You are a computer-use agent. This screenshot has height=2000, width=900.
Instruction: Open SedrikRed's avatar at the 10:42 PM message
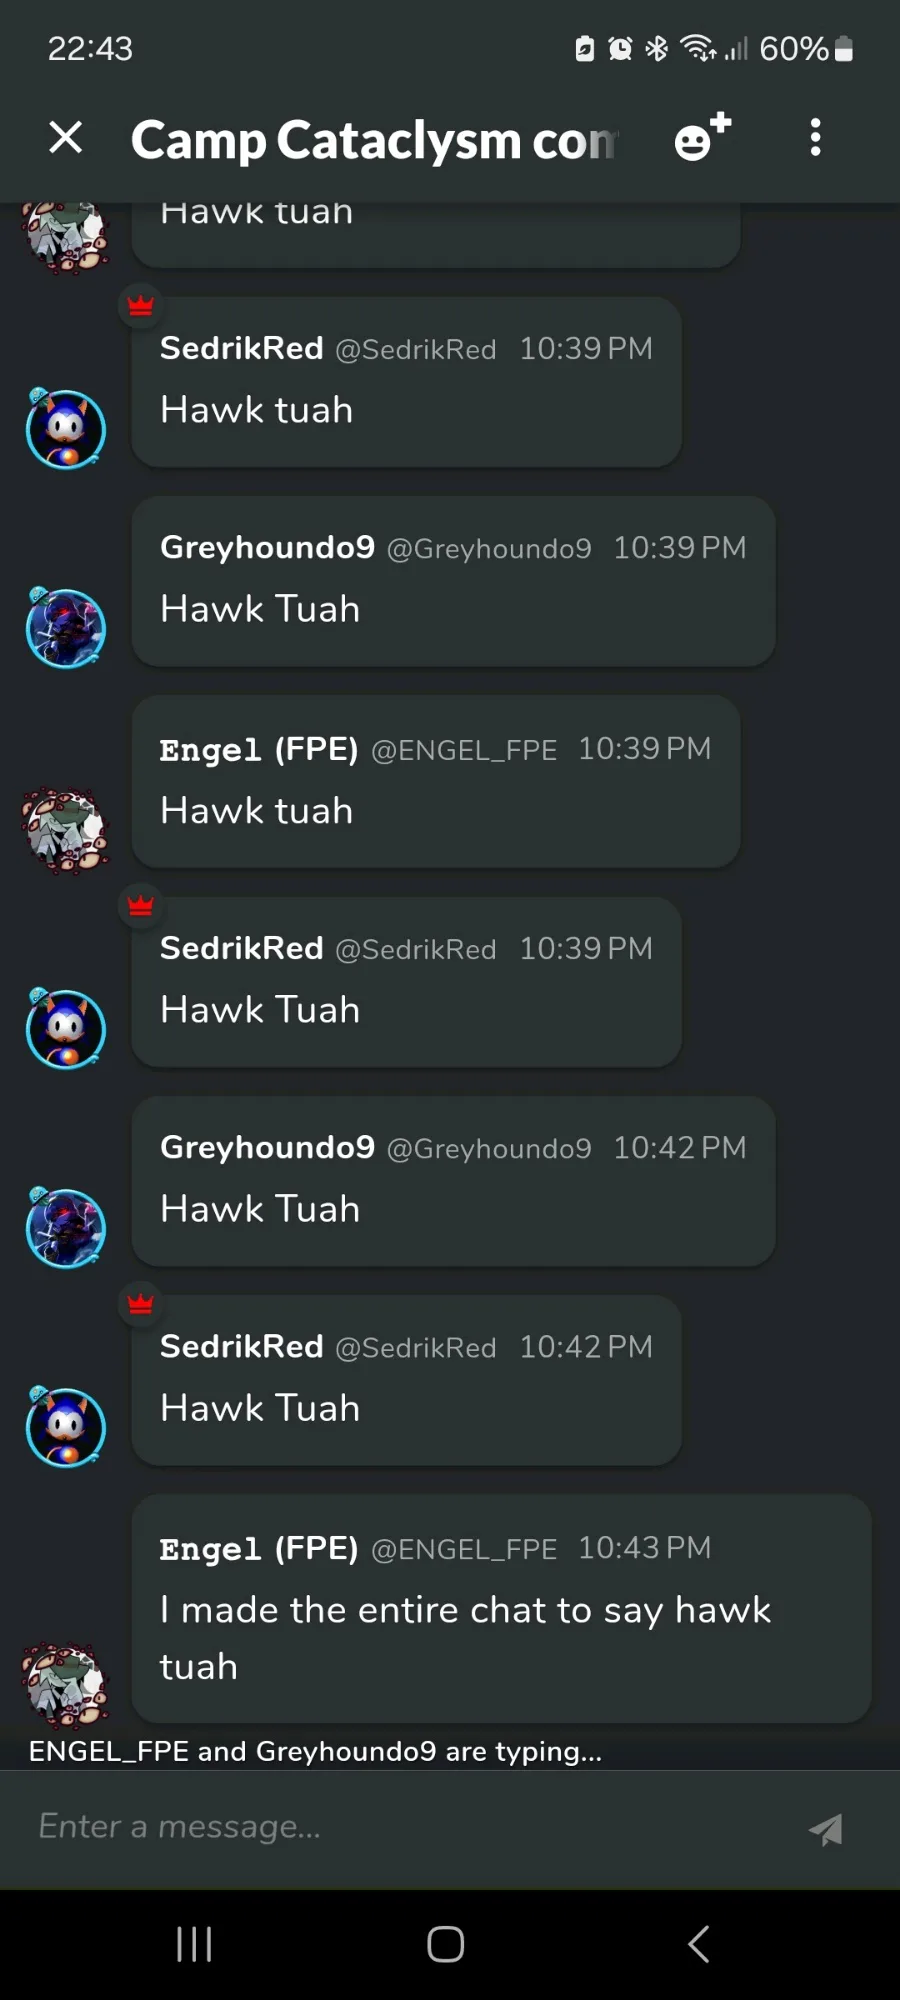pyautogui.click(x=66, y=1427)
